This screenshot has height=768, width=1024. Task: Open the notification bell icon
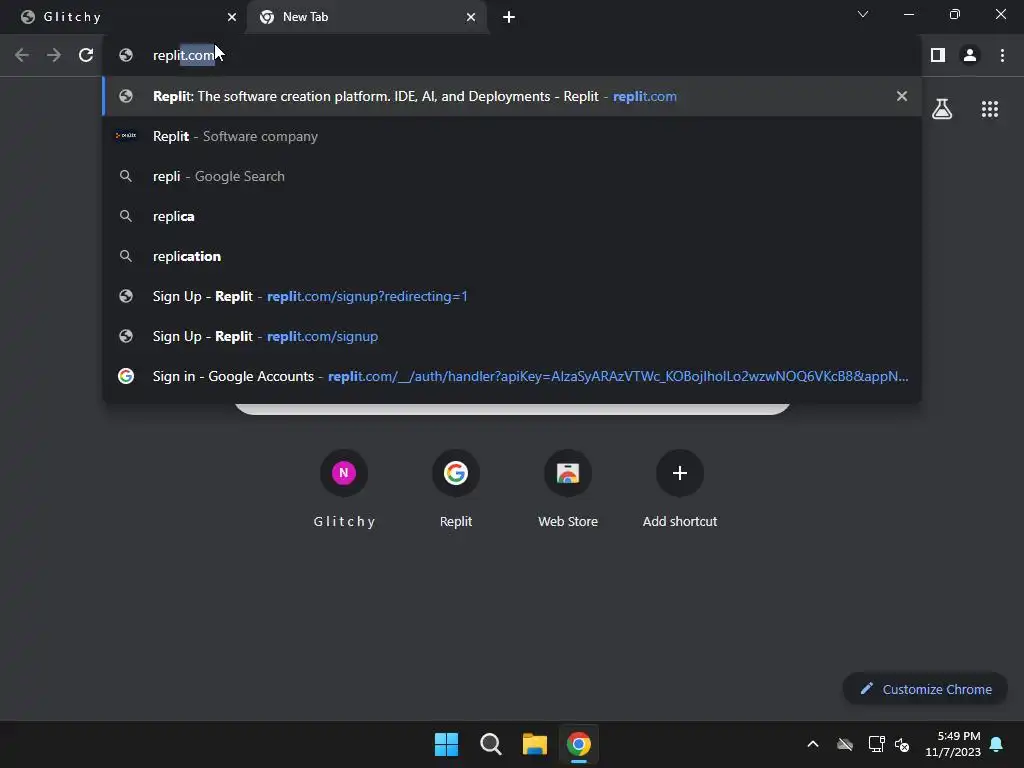[997, 744]
